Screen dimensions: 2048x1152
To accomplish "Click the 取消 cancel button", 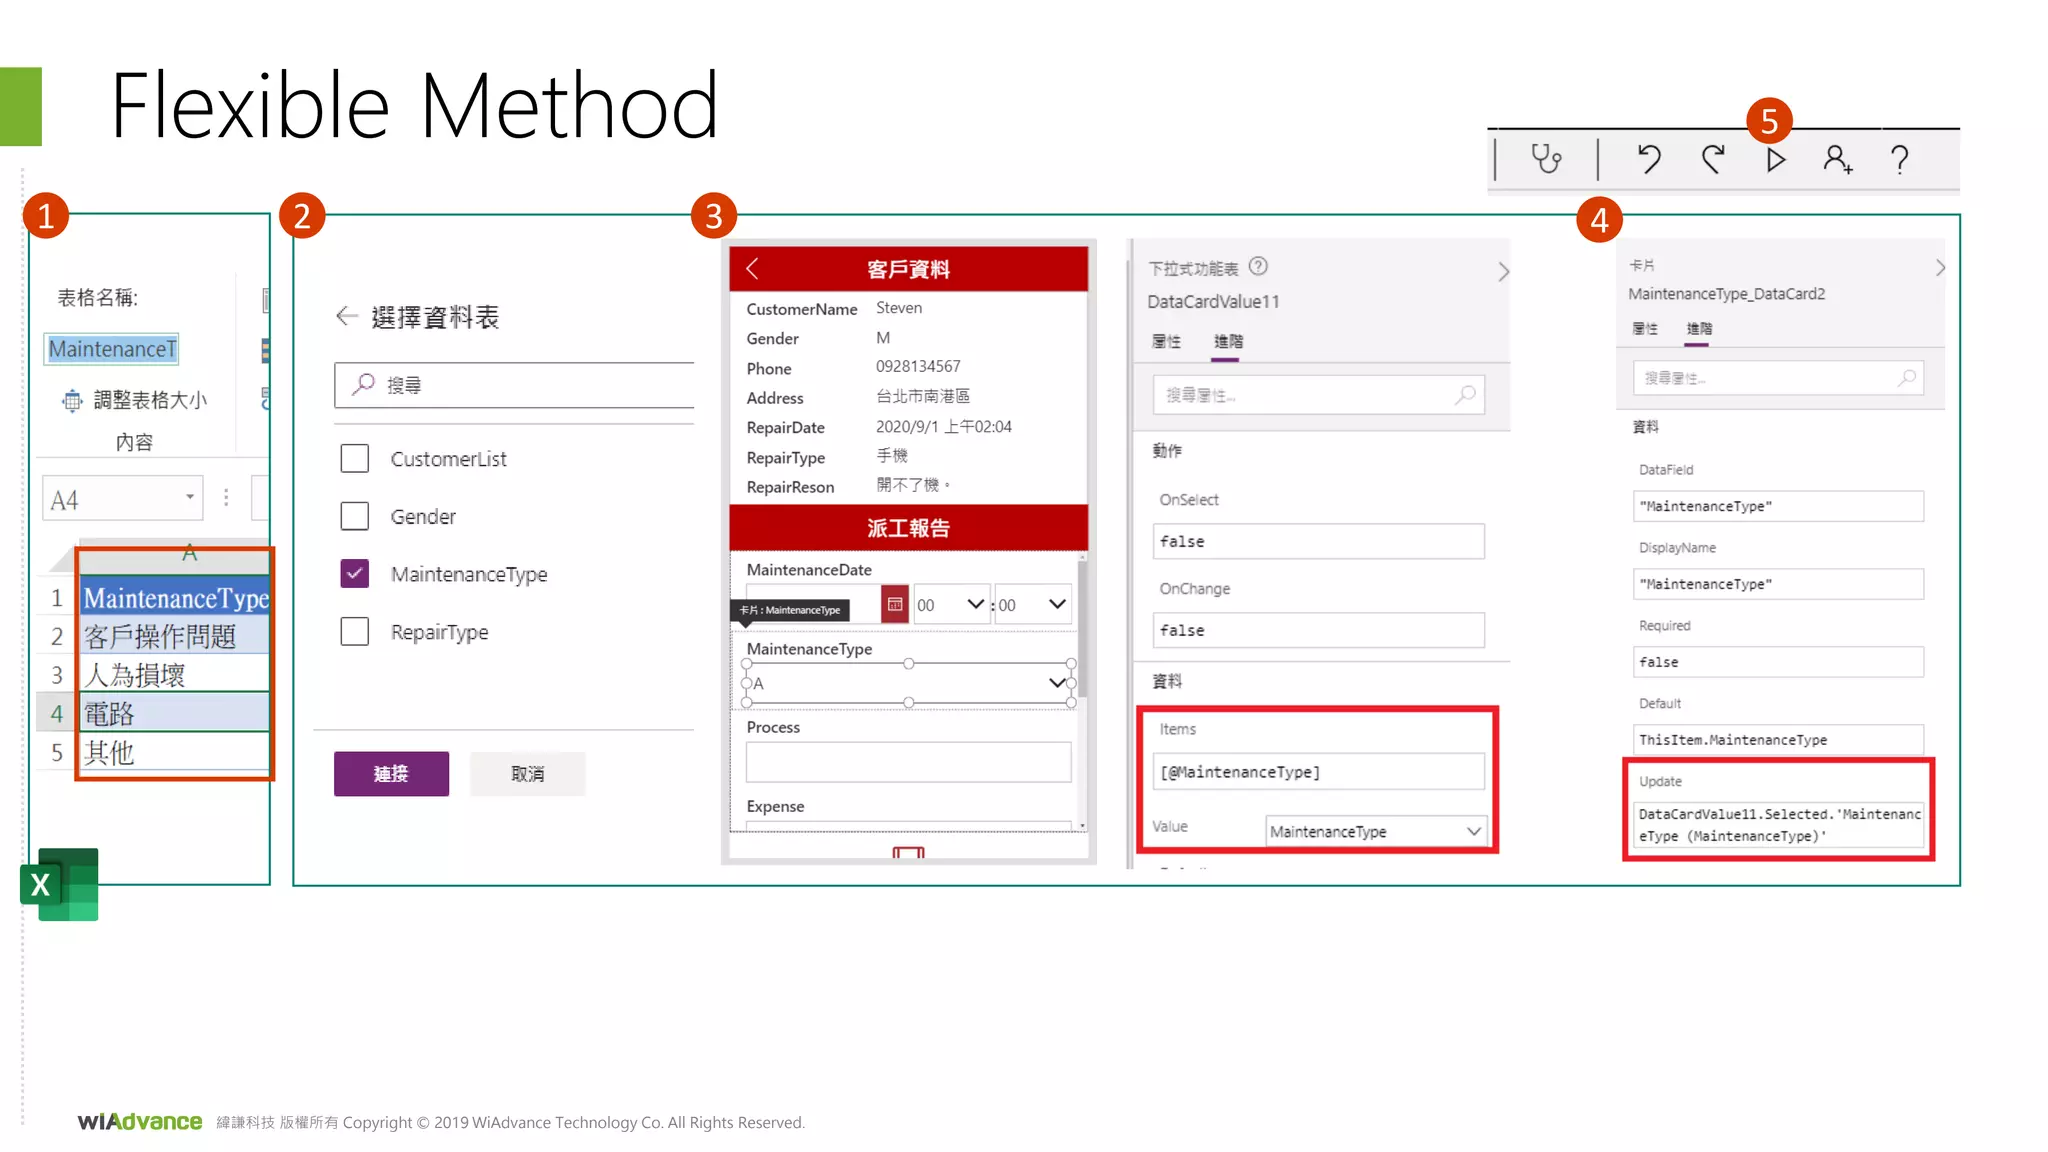I will pyautogui.click(x=527, y=773).
